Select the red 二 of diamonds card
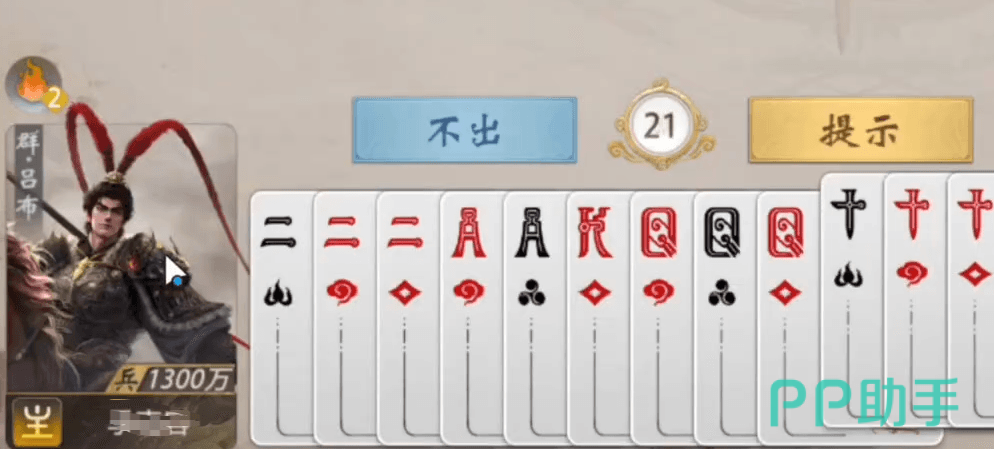The width and height of the screenshot is (994, 449). point(408,317)
